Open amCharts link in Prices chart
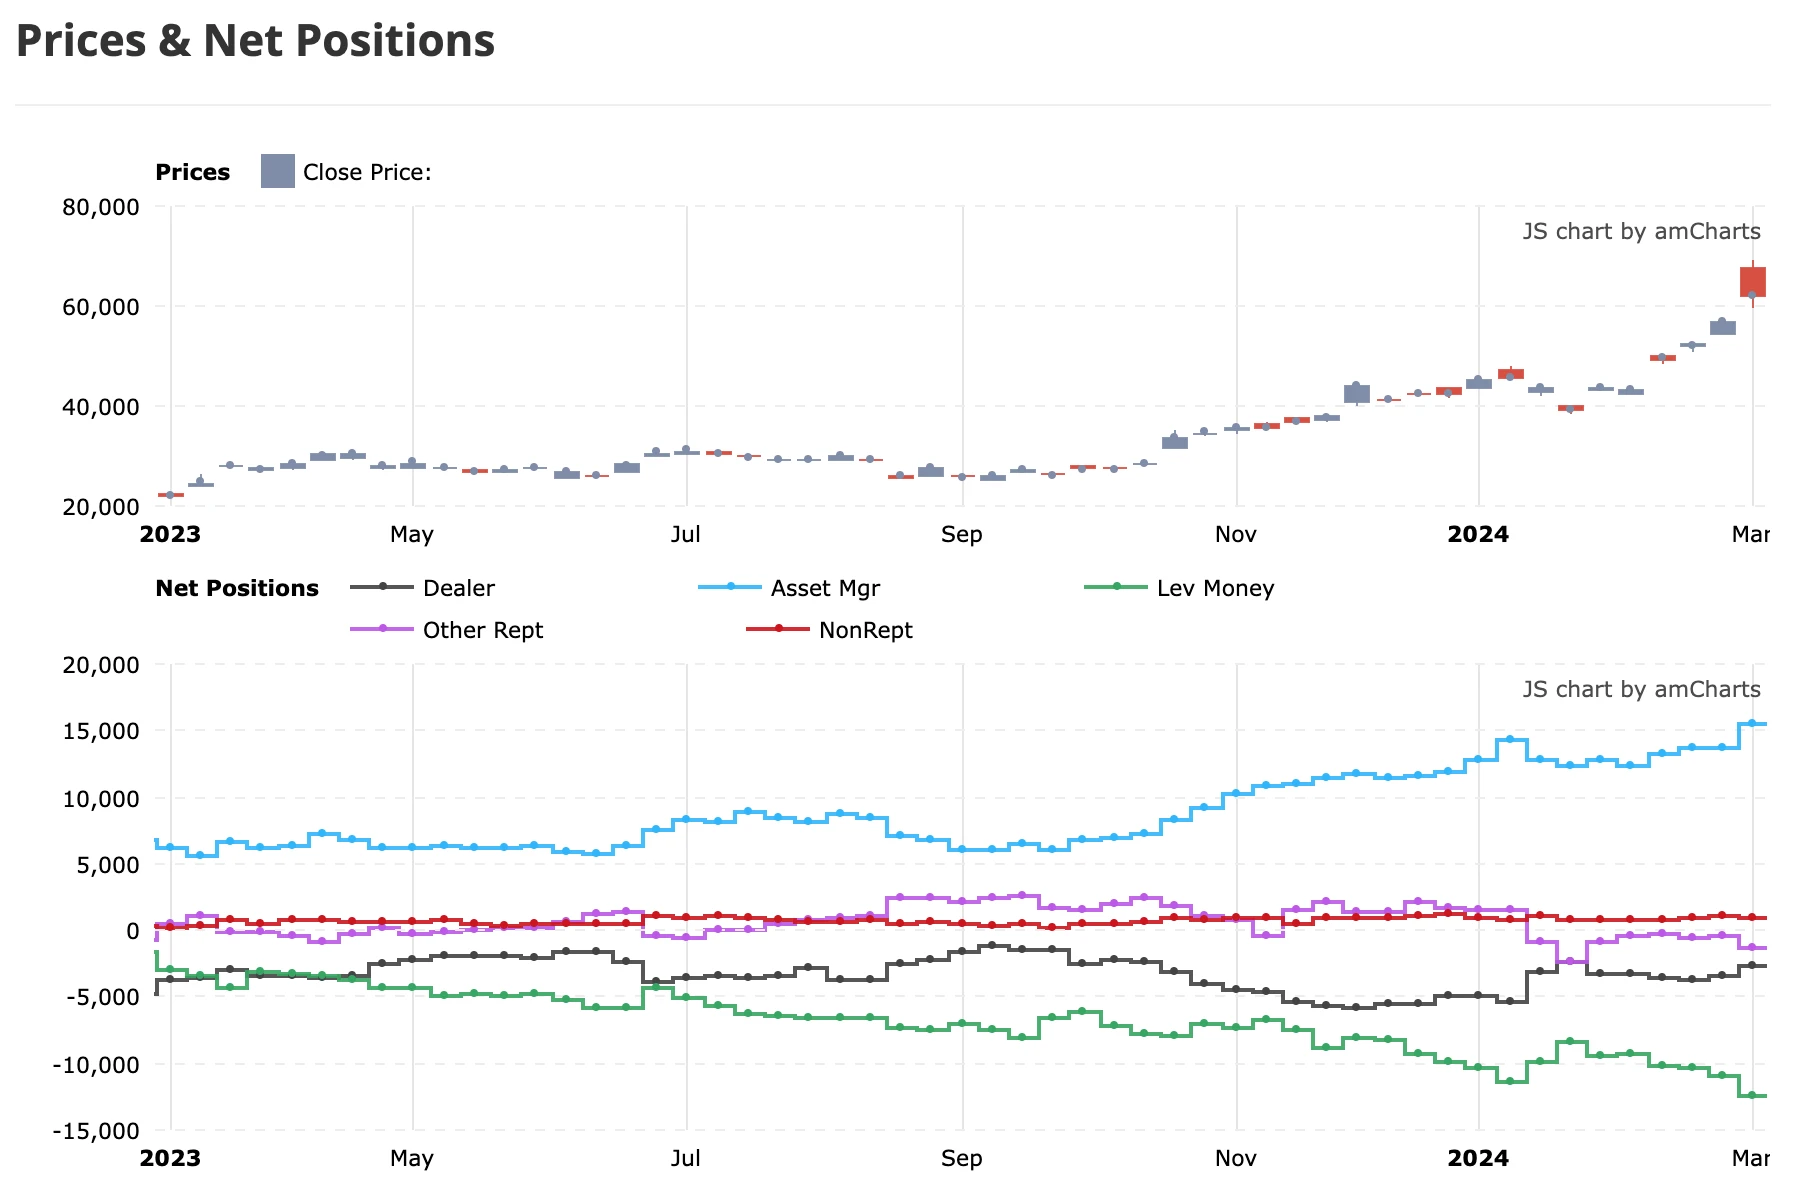This screenshot has height=1190, width=1794. (x=1641, y=231)
